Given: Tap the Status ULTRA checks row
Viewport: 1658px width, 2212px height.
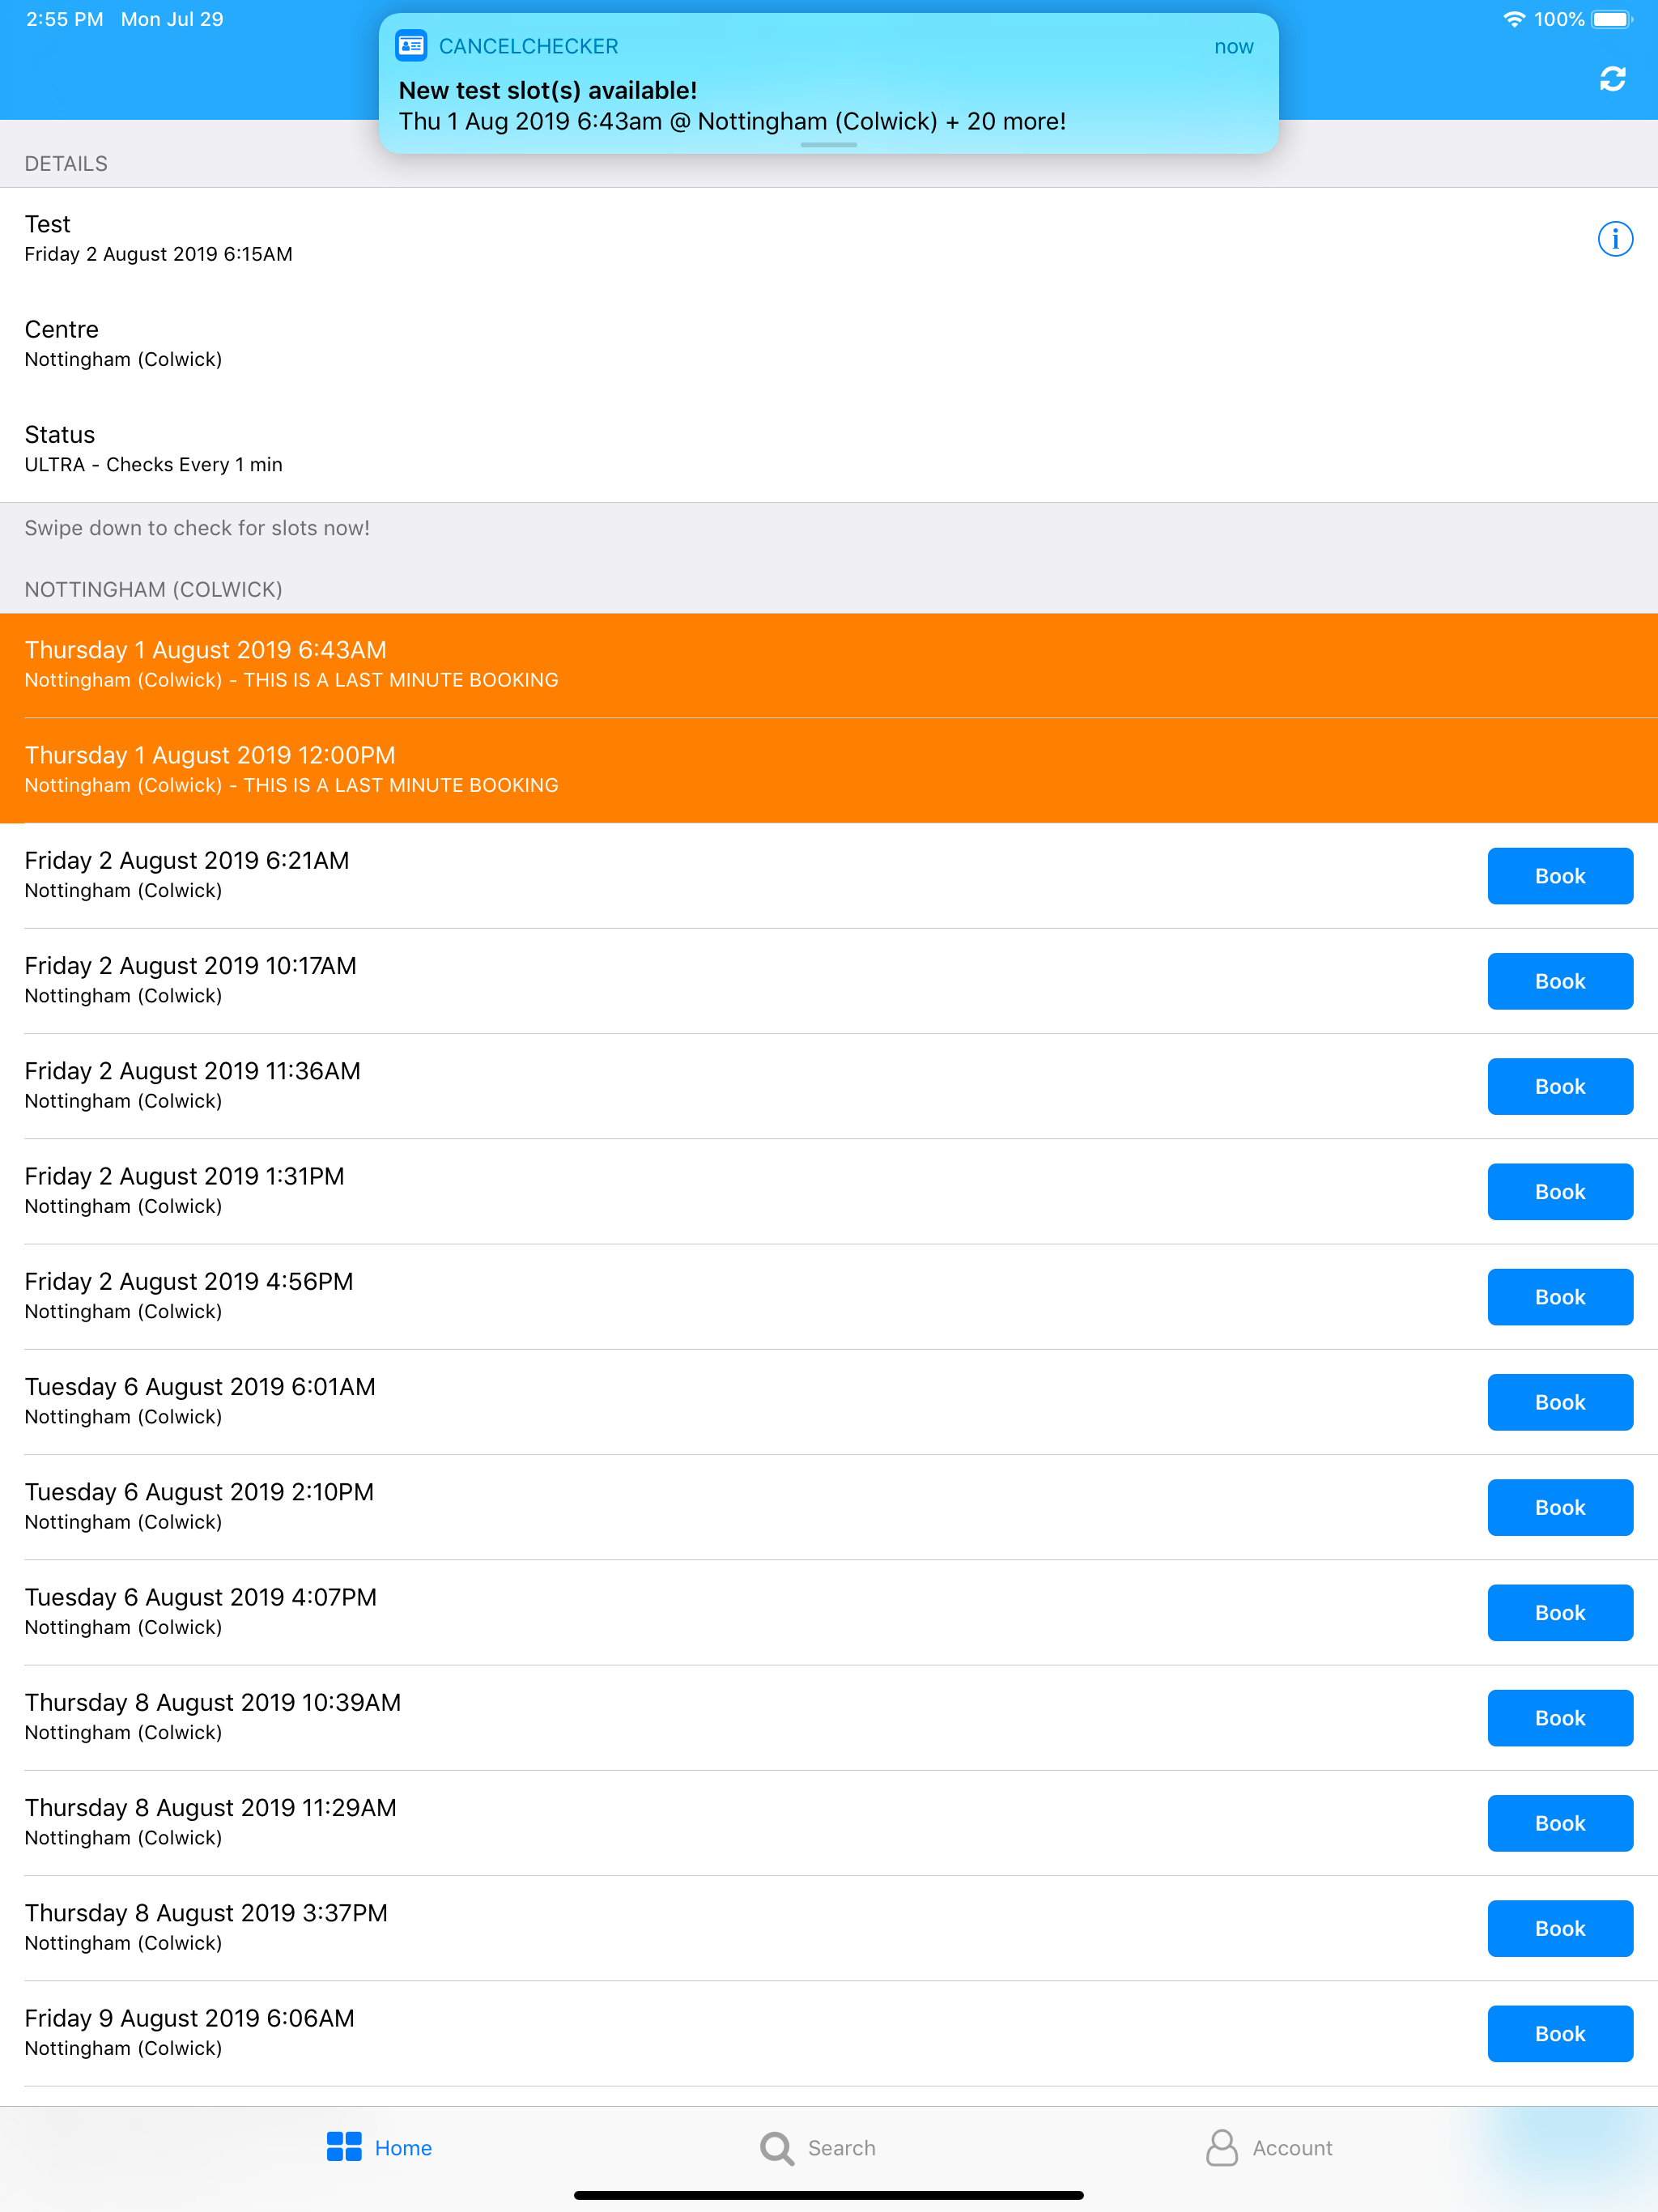Looking at the screenshot, I should 829,449.
